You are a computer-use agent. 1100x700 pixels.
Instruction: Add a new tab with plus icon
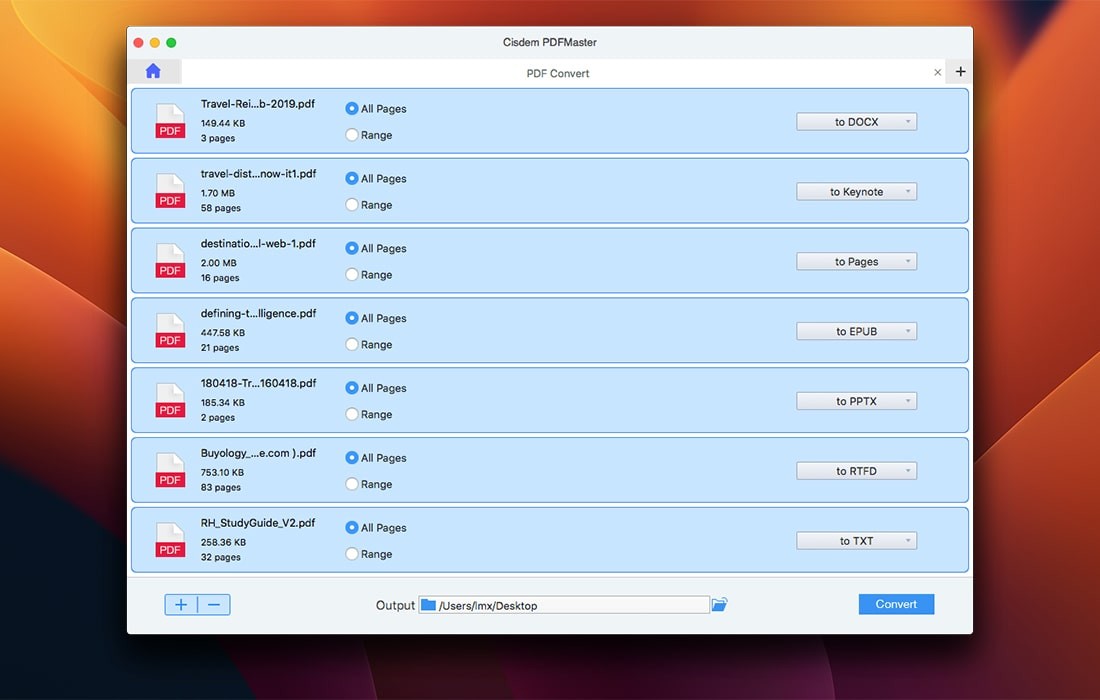pyautogui.click(x=960, y=72)
